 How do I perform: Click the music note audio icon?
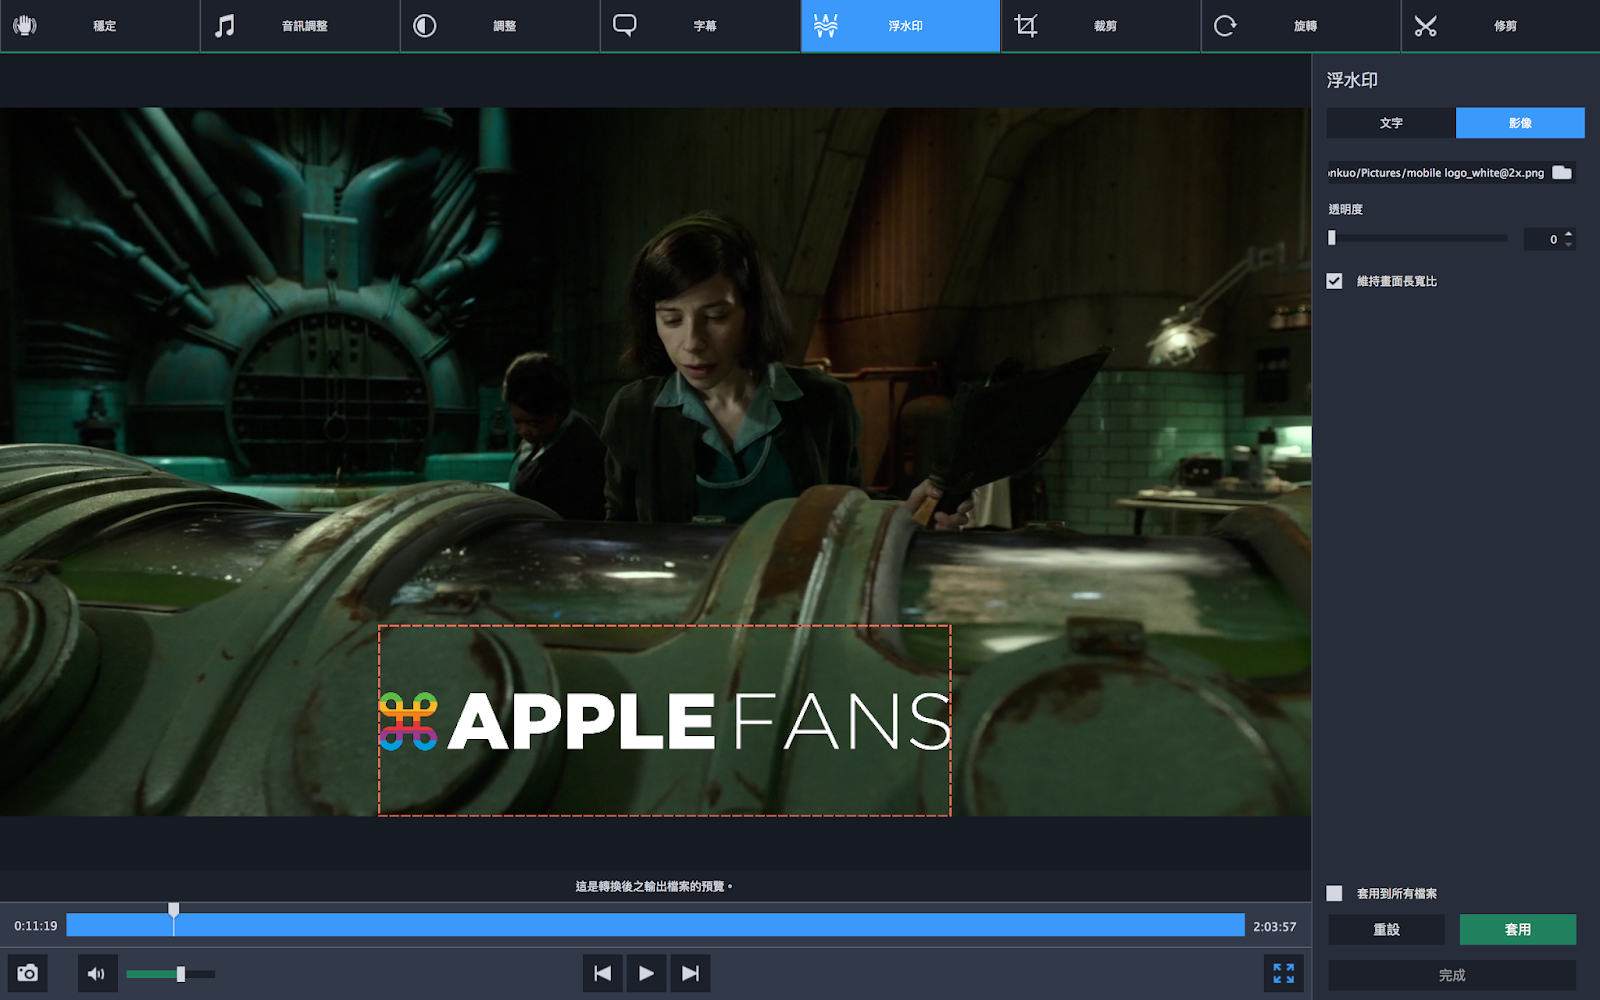coord(225,25)
